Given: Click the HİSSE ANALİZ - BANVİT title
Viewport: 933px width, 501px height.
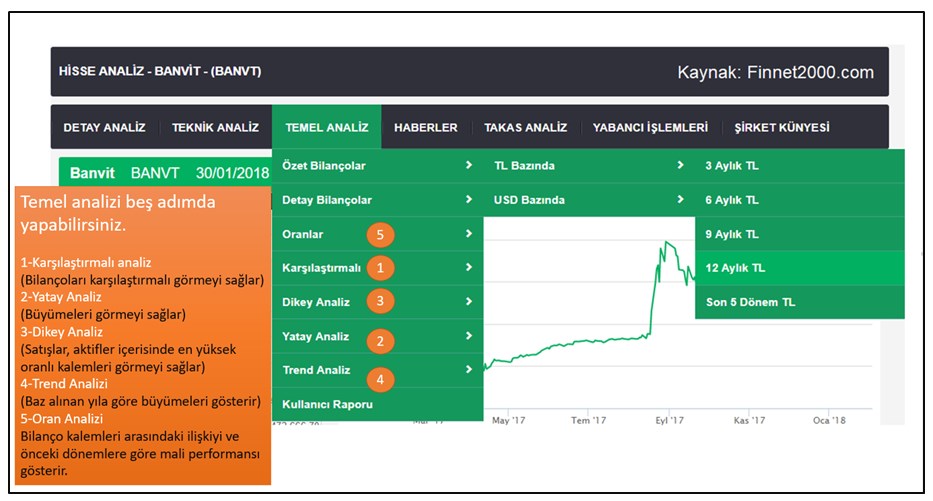Looking at the screenshot, I should click(x=160, y=71).
